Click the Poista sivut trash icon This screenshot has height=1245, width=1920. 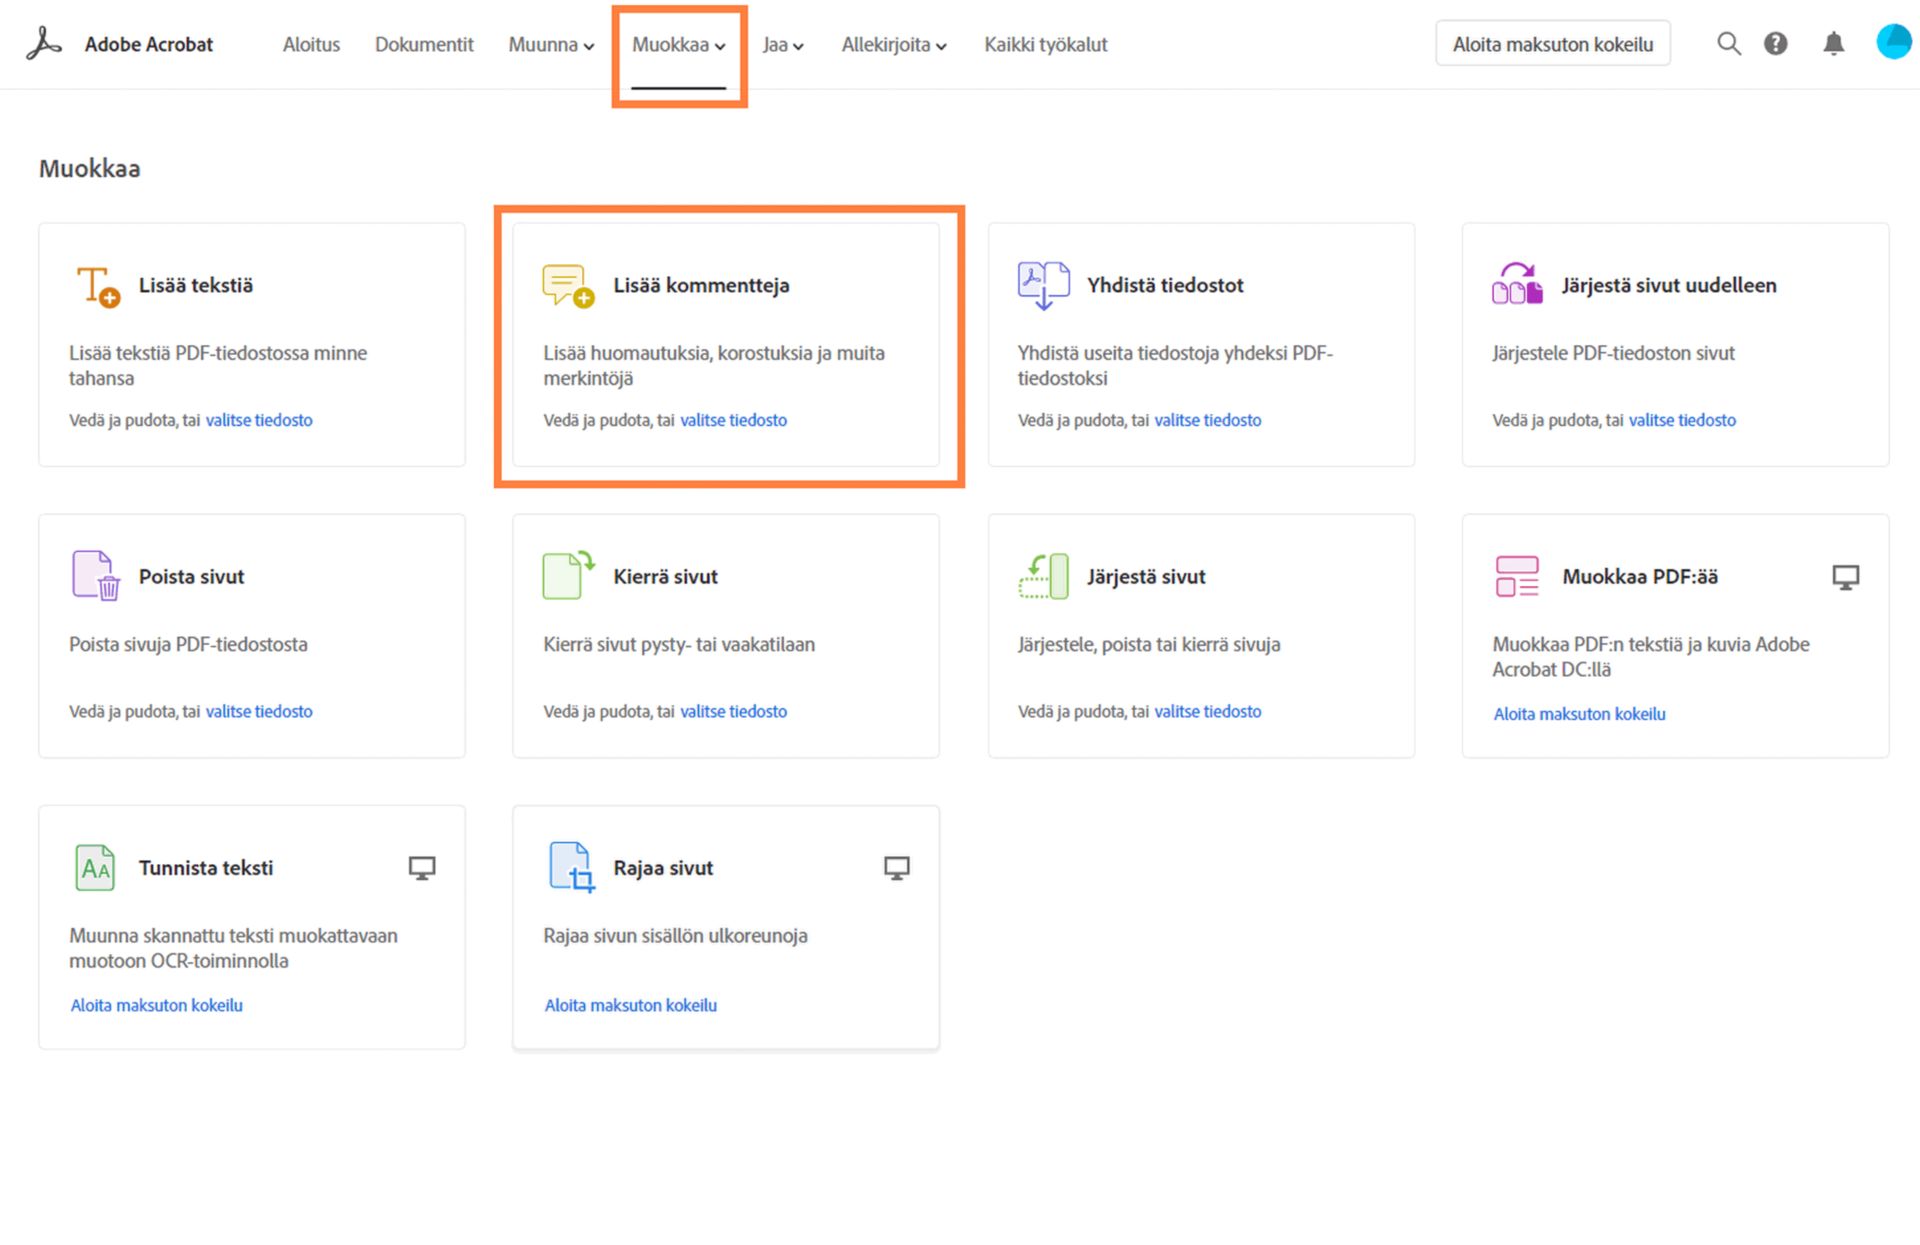96,576
